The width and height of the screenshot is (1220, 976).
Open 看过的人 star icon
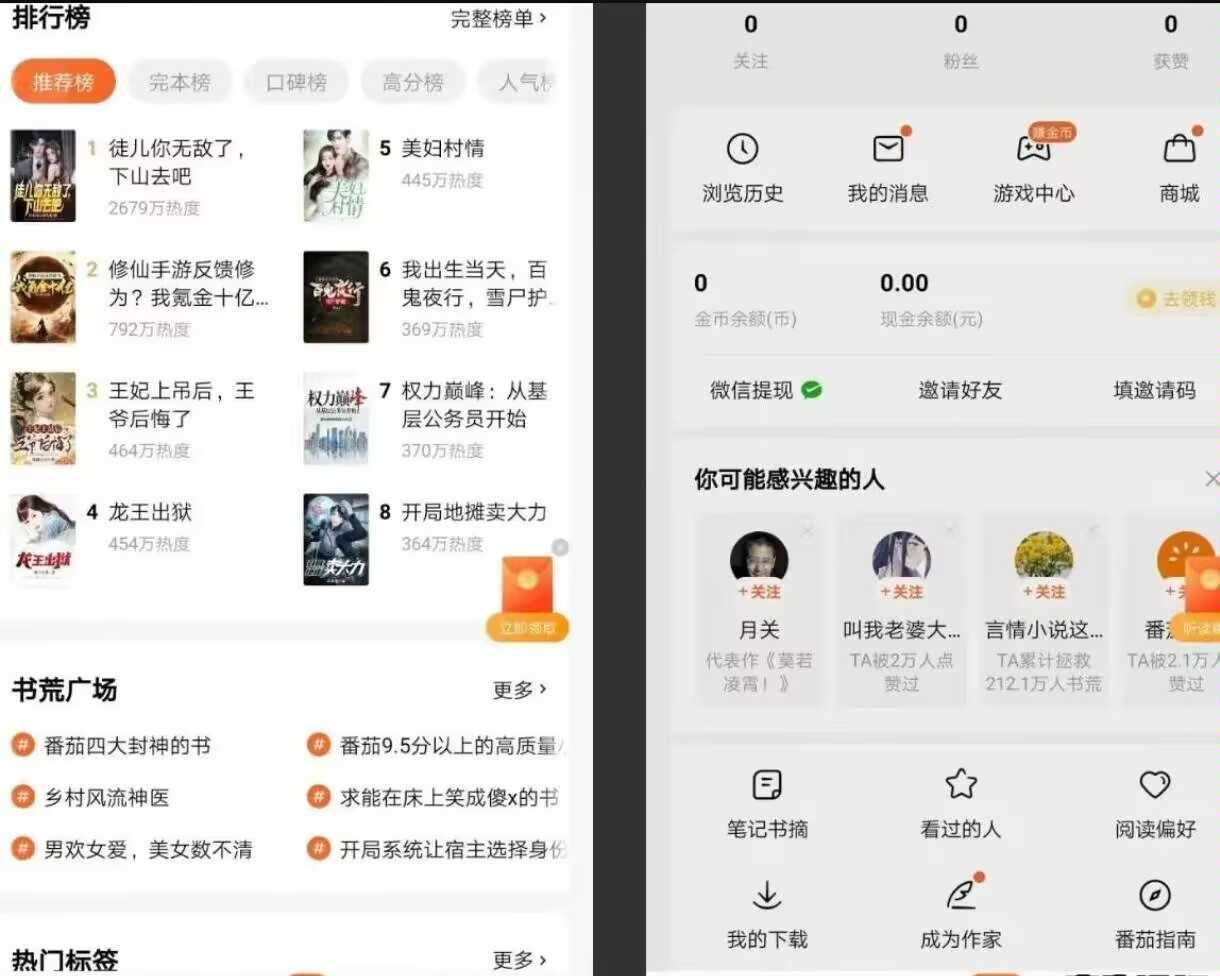[x=960, y=785]
